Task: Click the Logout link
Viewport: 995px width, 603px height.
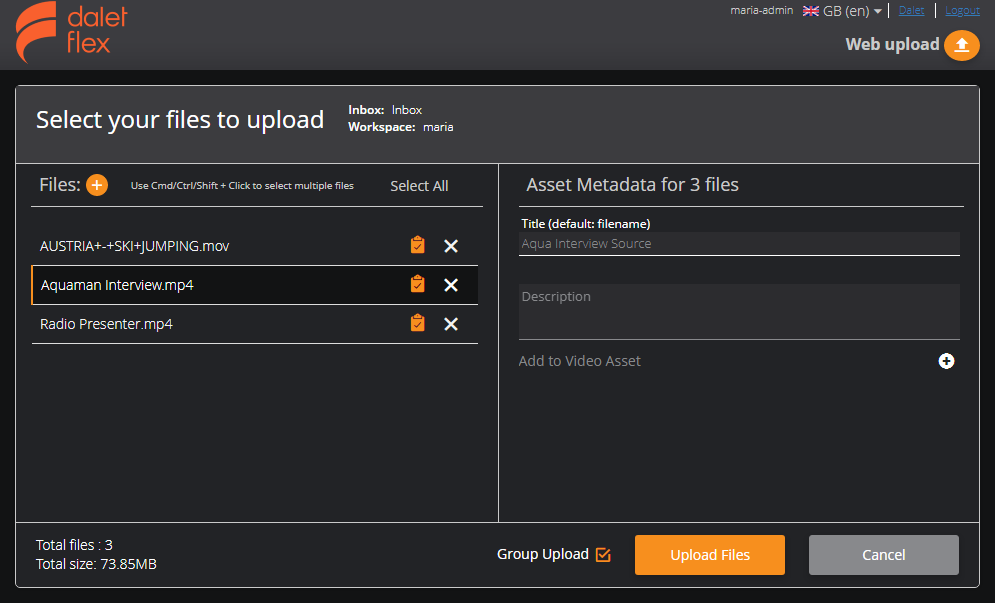Action: [961, 10]
